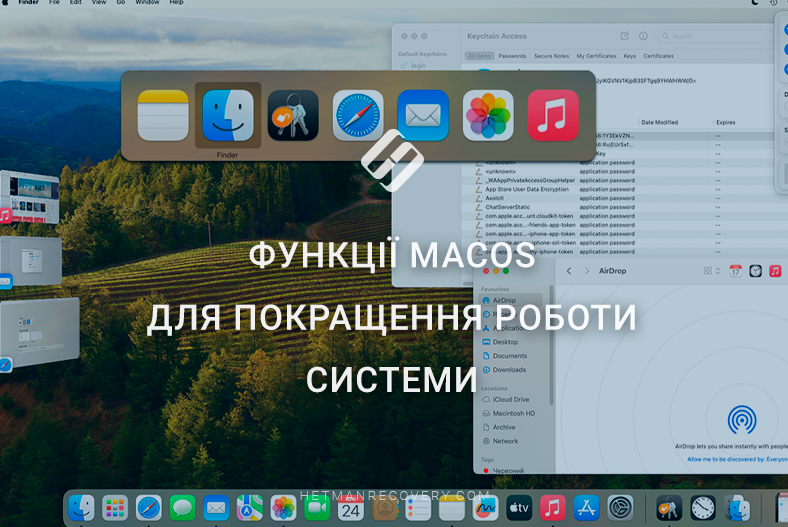Open Apple TV from the Dock
Image resolution: width=788 pixels, height=527 pixels.
519,508
